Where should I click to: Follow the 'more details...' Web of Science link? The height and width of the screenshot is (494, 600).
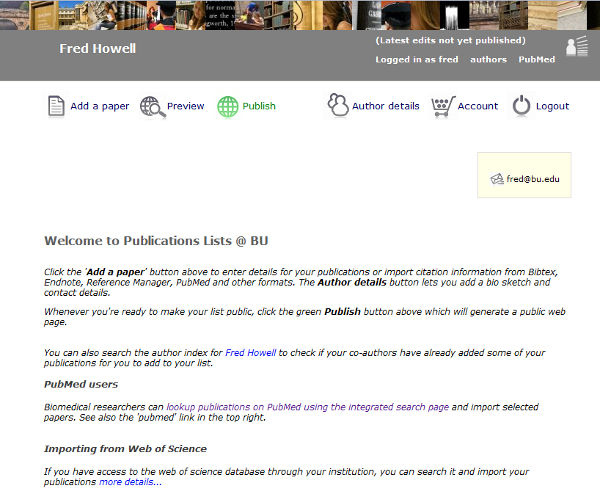coord(130,482)
